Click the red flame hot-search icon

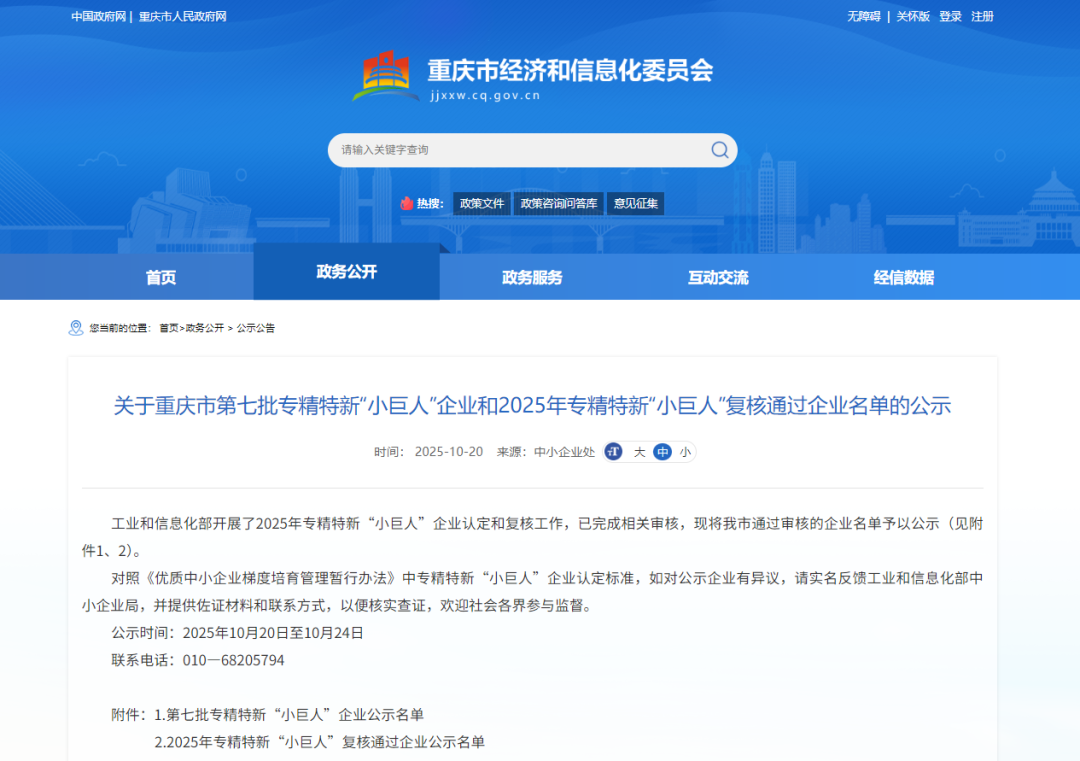[x=407, y=203]
